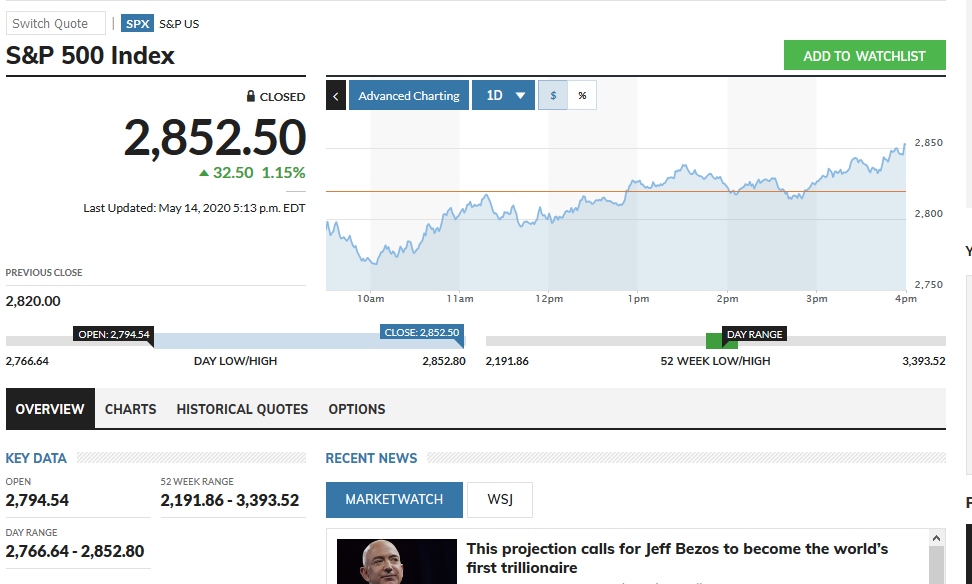Click the DAY RANGE marker on 52-week bar
The width and height of the screenshot is (972, 584).
754,334
